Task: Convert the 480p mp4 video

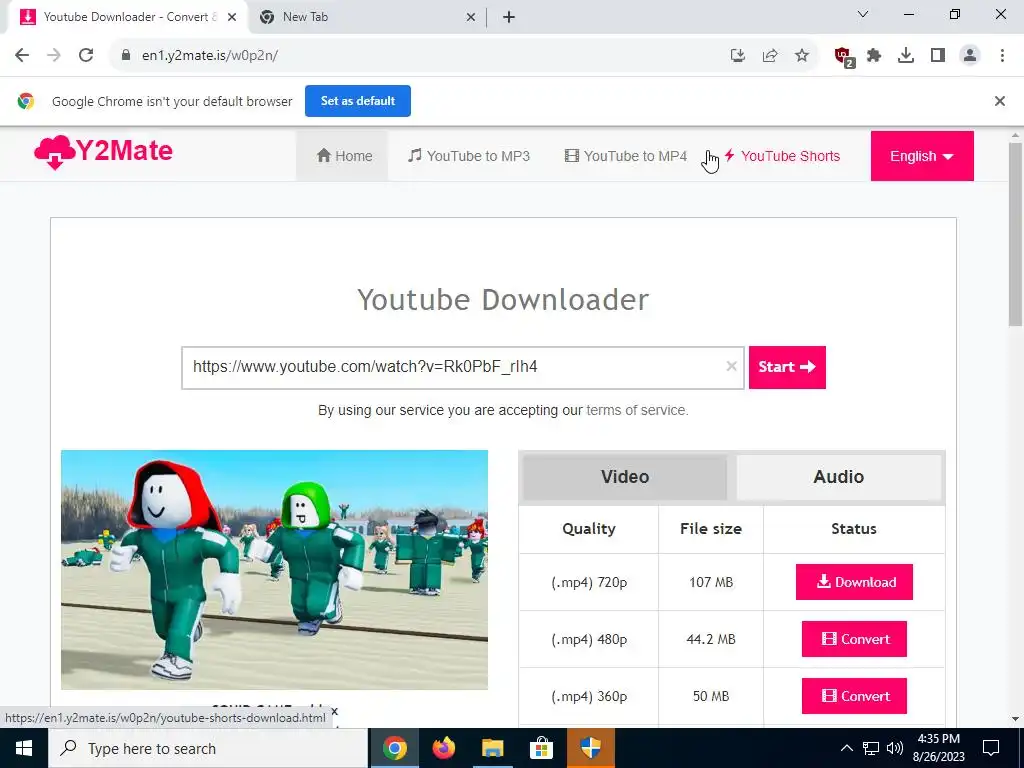Action: pos(854,639)
